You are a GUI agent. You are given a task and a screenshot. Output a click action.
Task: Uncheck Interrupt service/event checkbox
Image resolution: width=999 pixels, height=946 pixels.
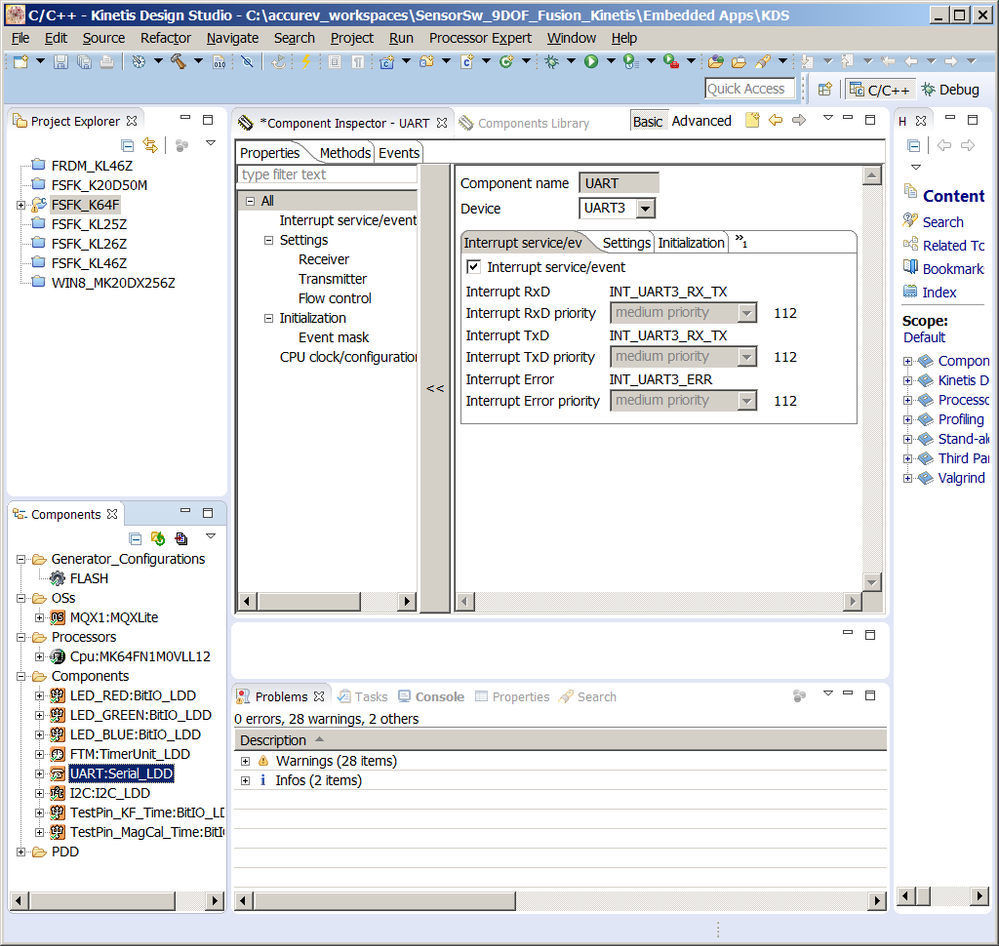tap(474, 267)
